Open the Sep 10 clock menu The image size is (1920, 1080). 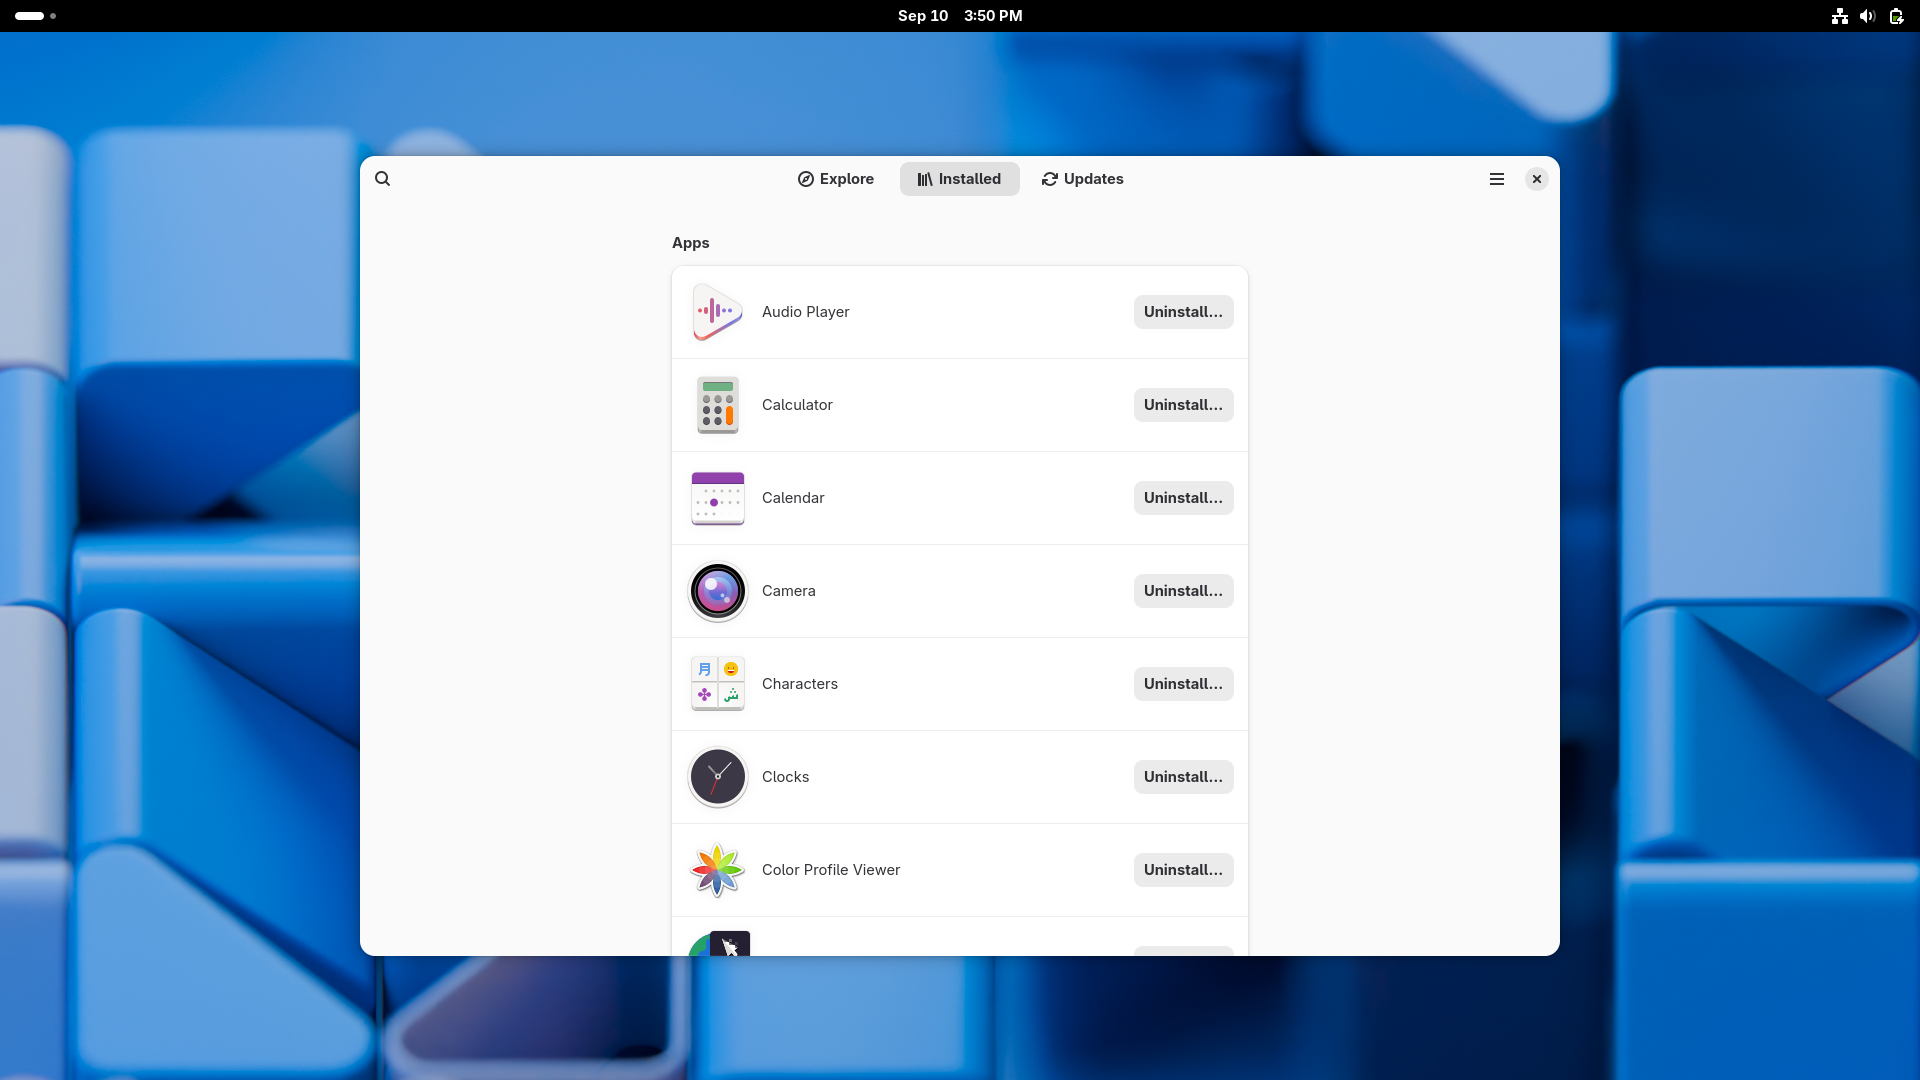(960, 16)
